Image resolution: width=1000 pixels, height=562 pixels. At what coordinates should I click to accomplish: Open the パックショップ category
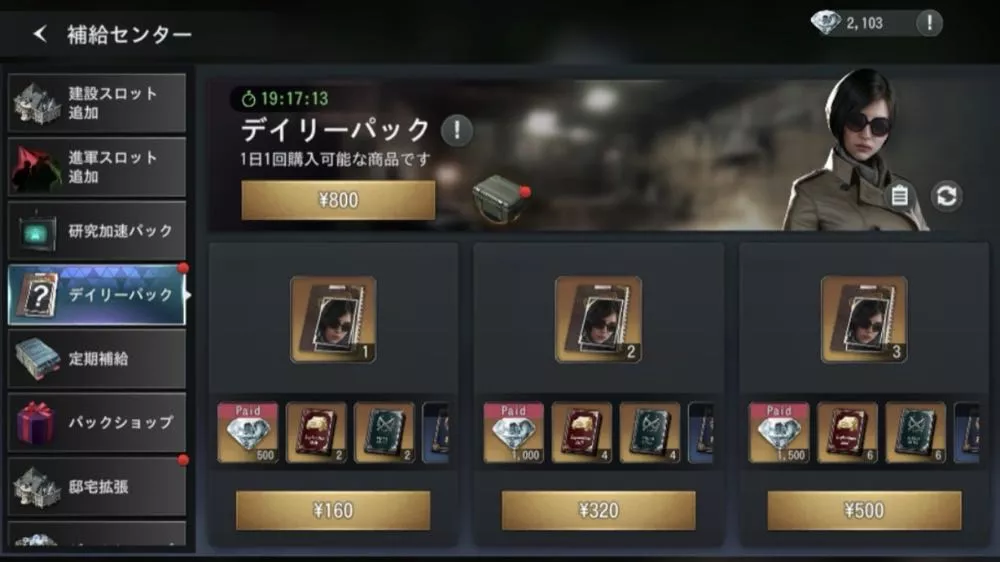[97, 422]
